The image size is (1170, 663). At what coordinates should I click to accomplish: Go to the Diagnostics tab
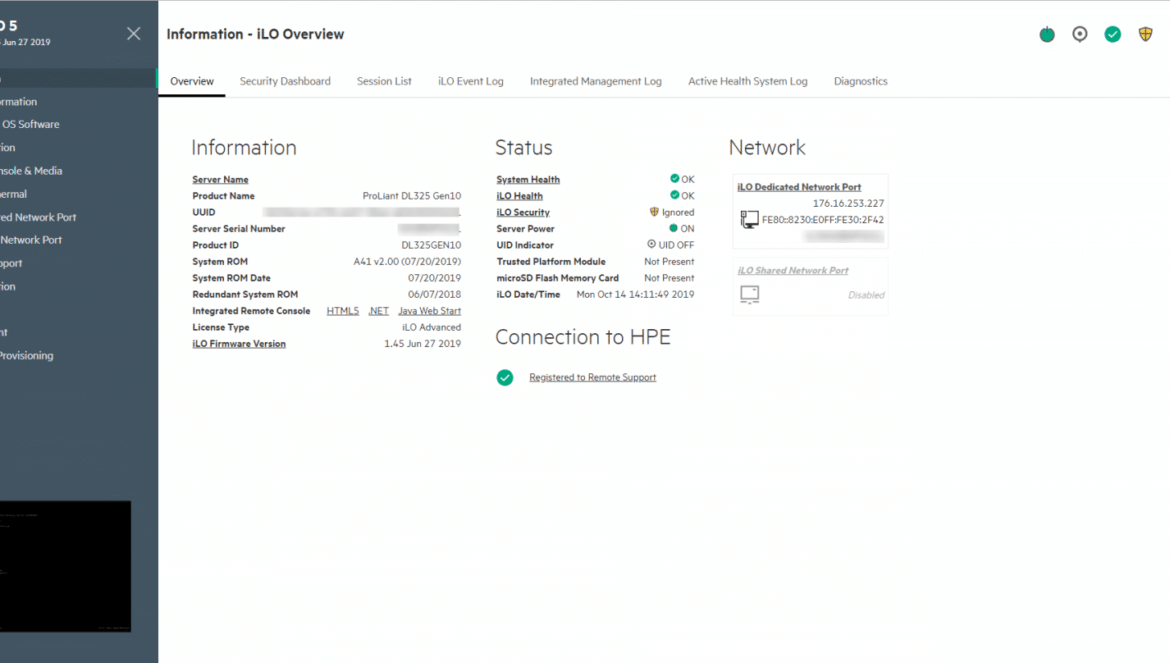pos(860,81)
